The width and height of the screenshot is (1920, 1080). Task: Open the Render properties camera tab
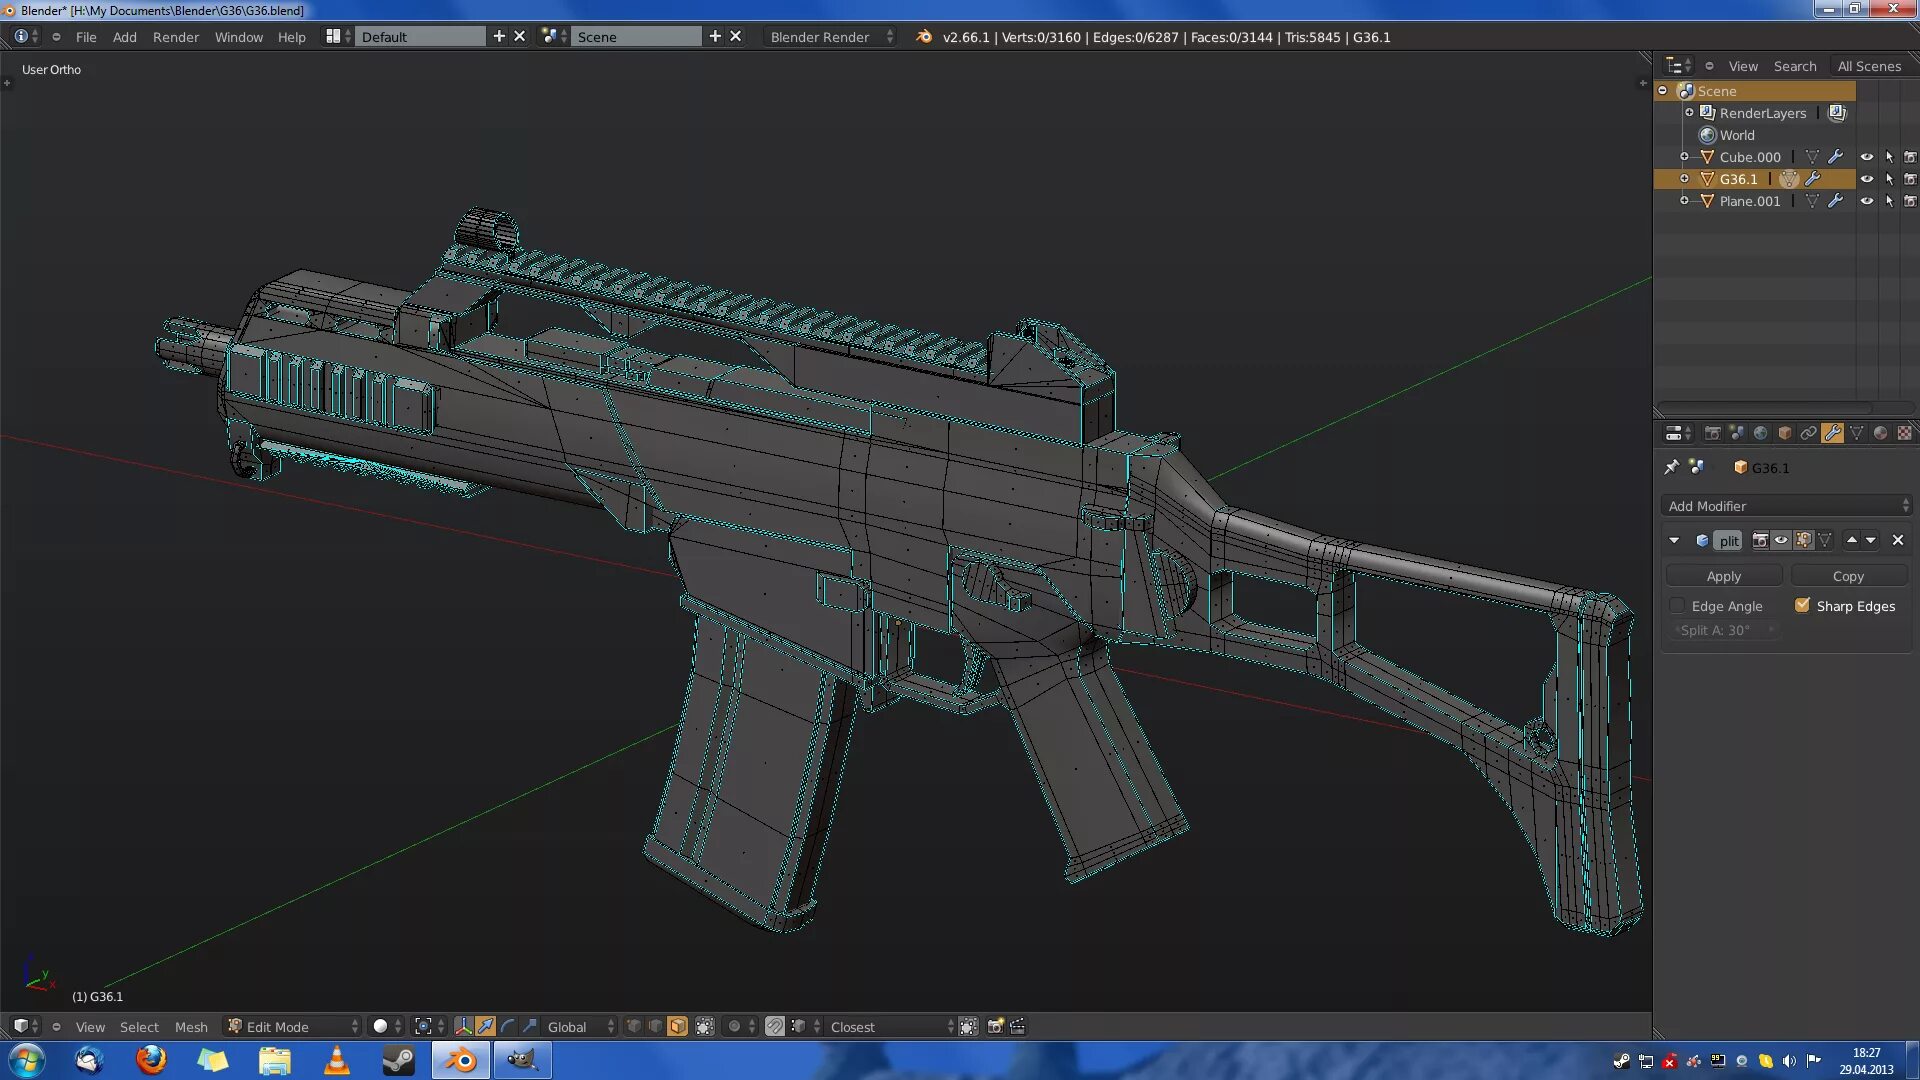coord(1712,433)
